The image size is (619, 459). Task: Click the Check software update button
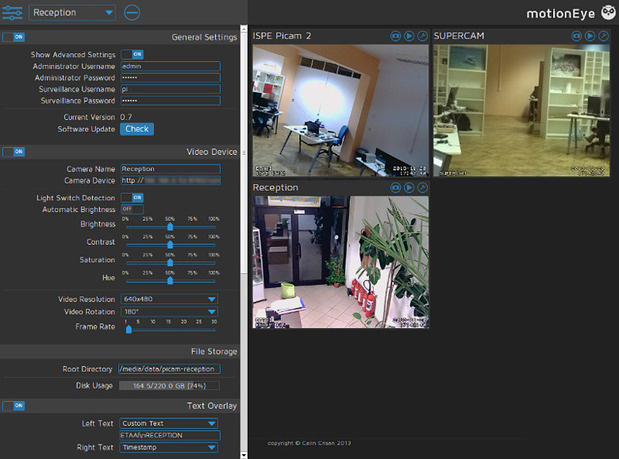pyautogui.click(x=136, y=129)
